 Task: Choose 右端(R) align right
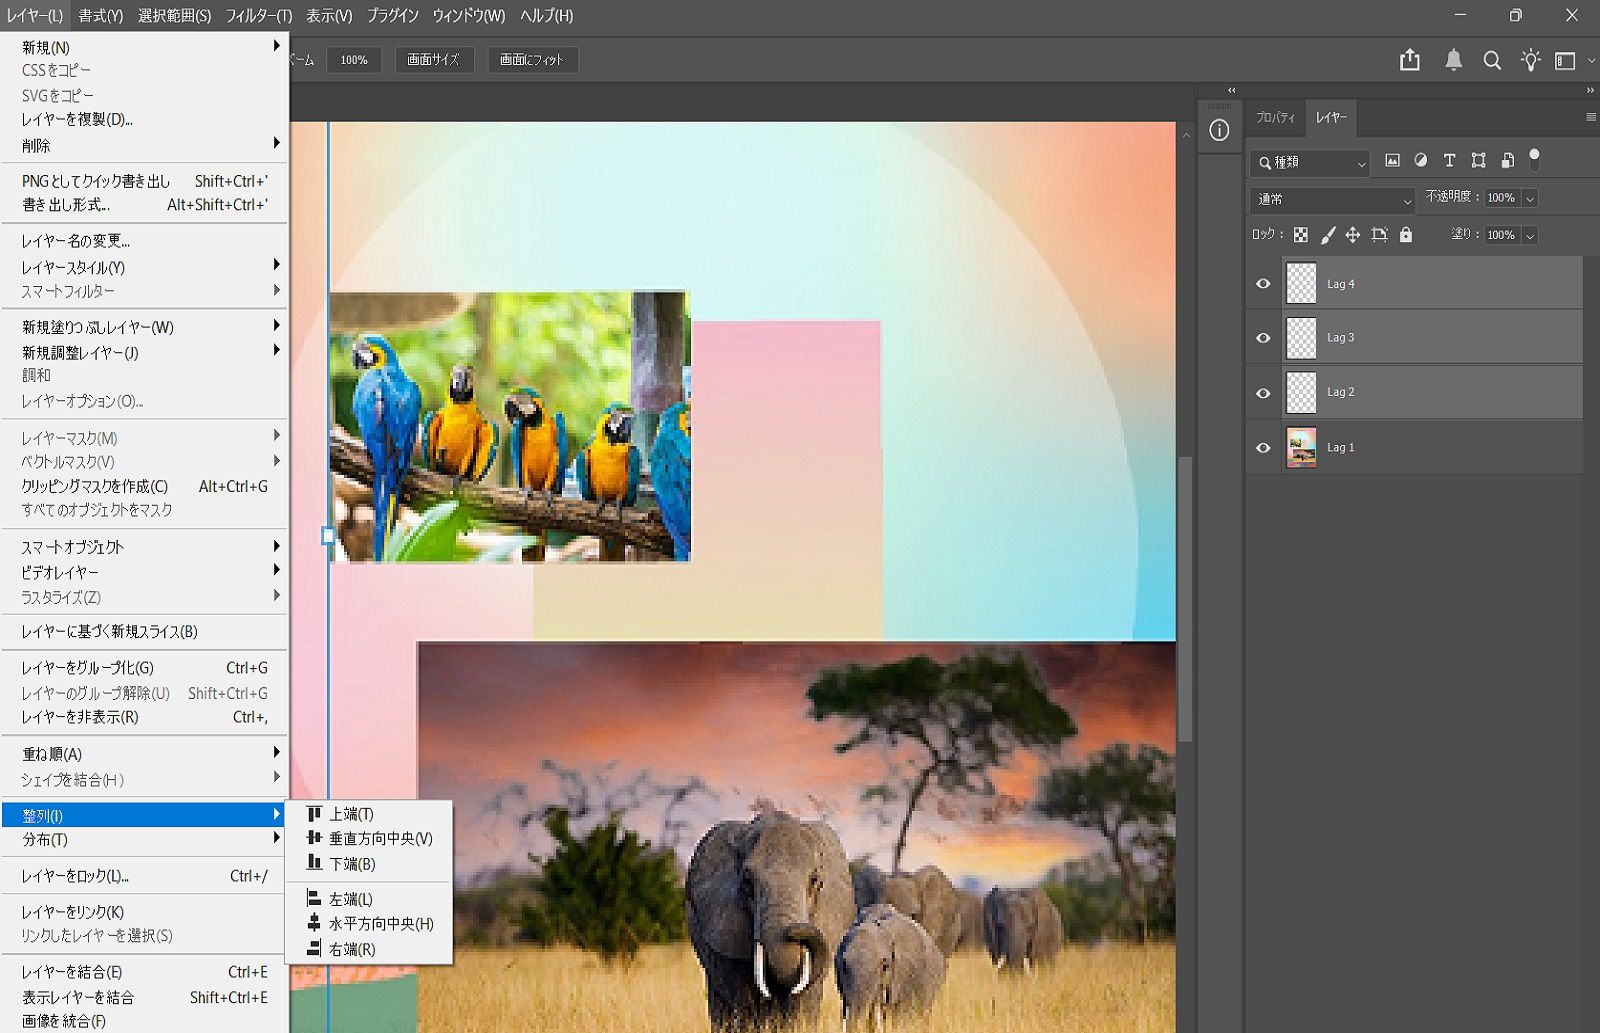[369, 949]
